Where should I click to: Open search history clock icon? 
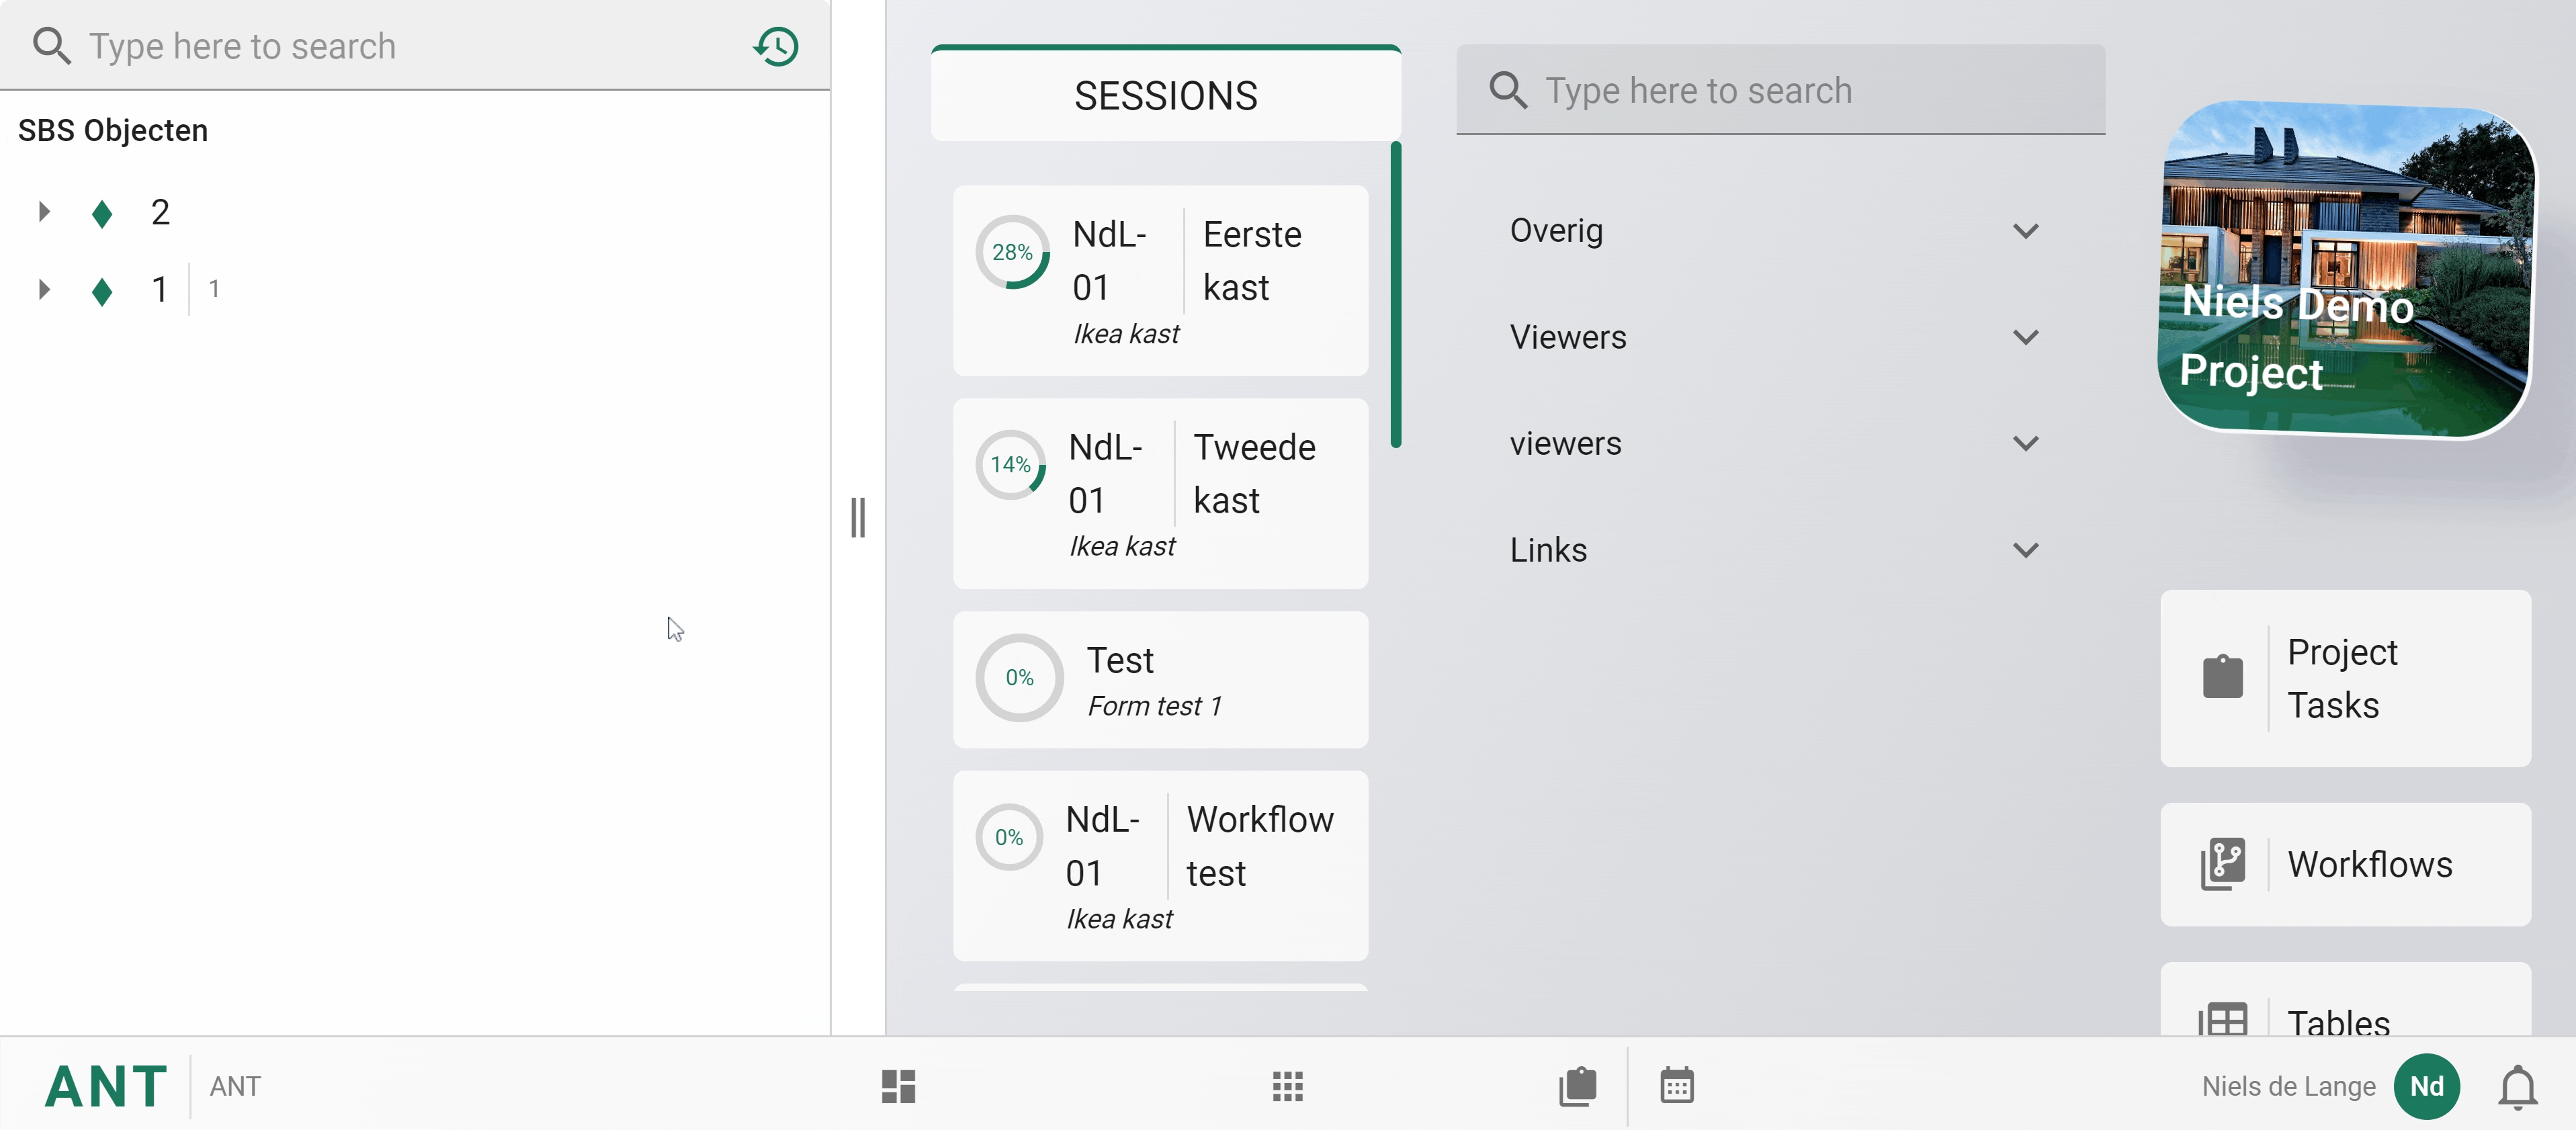(x=776, y=46)
